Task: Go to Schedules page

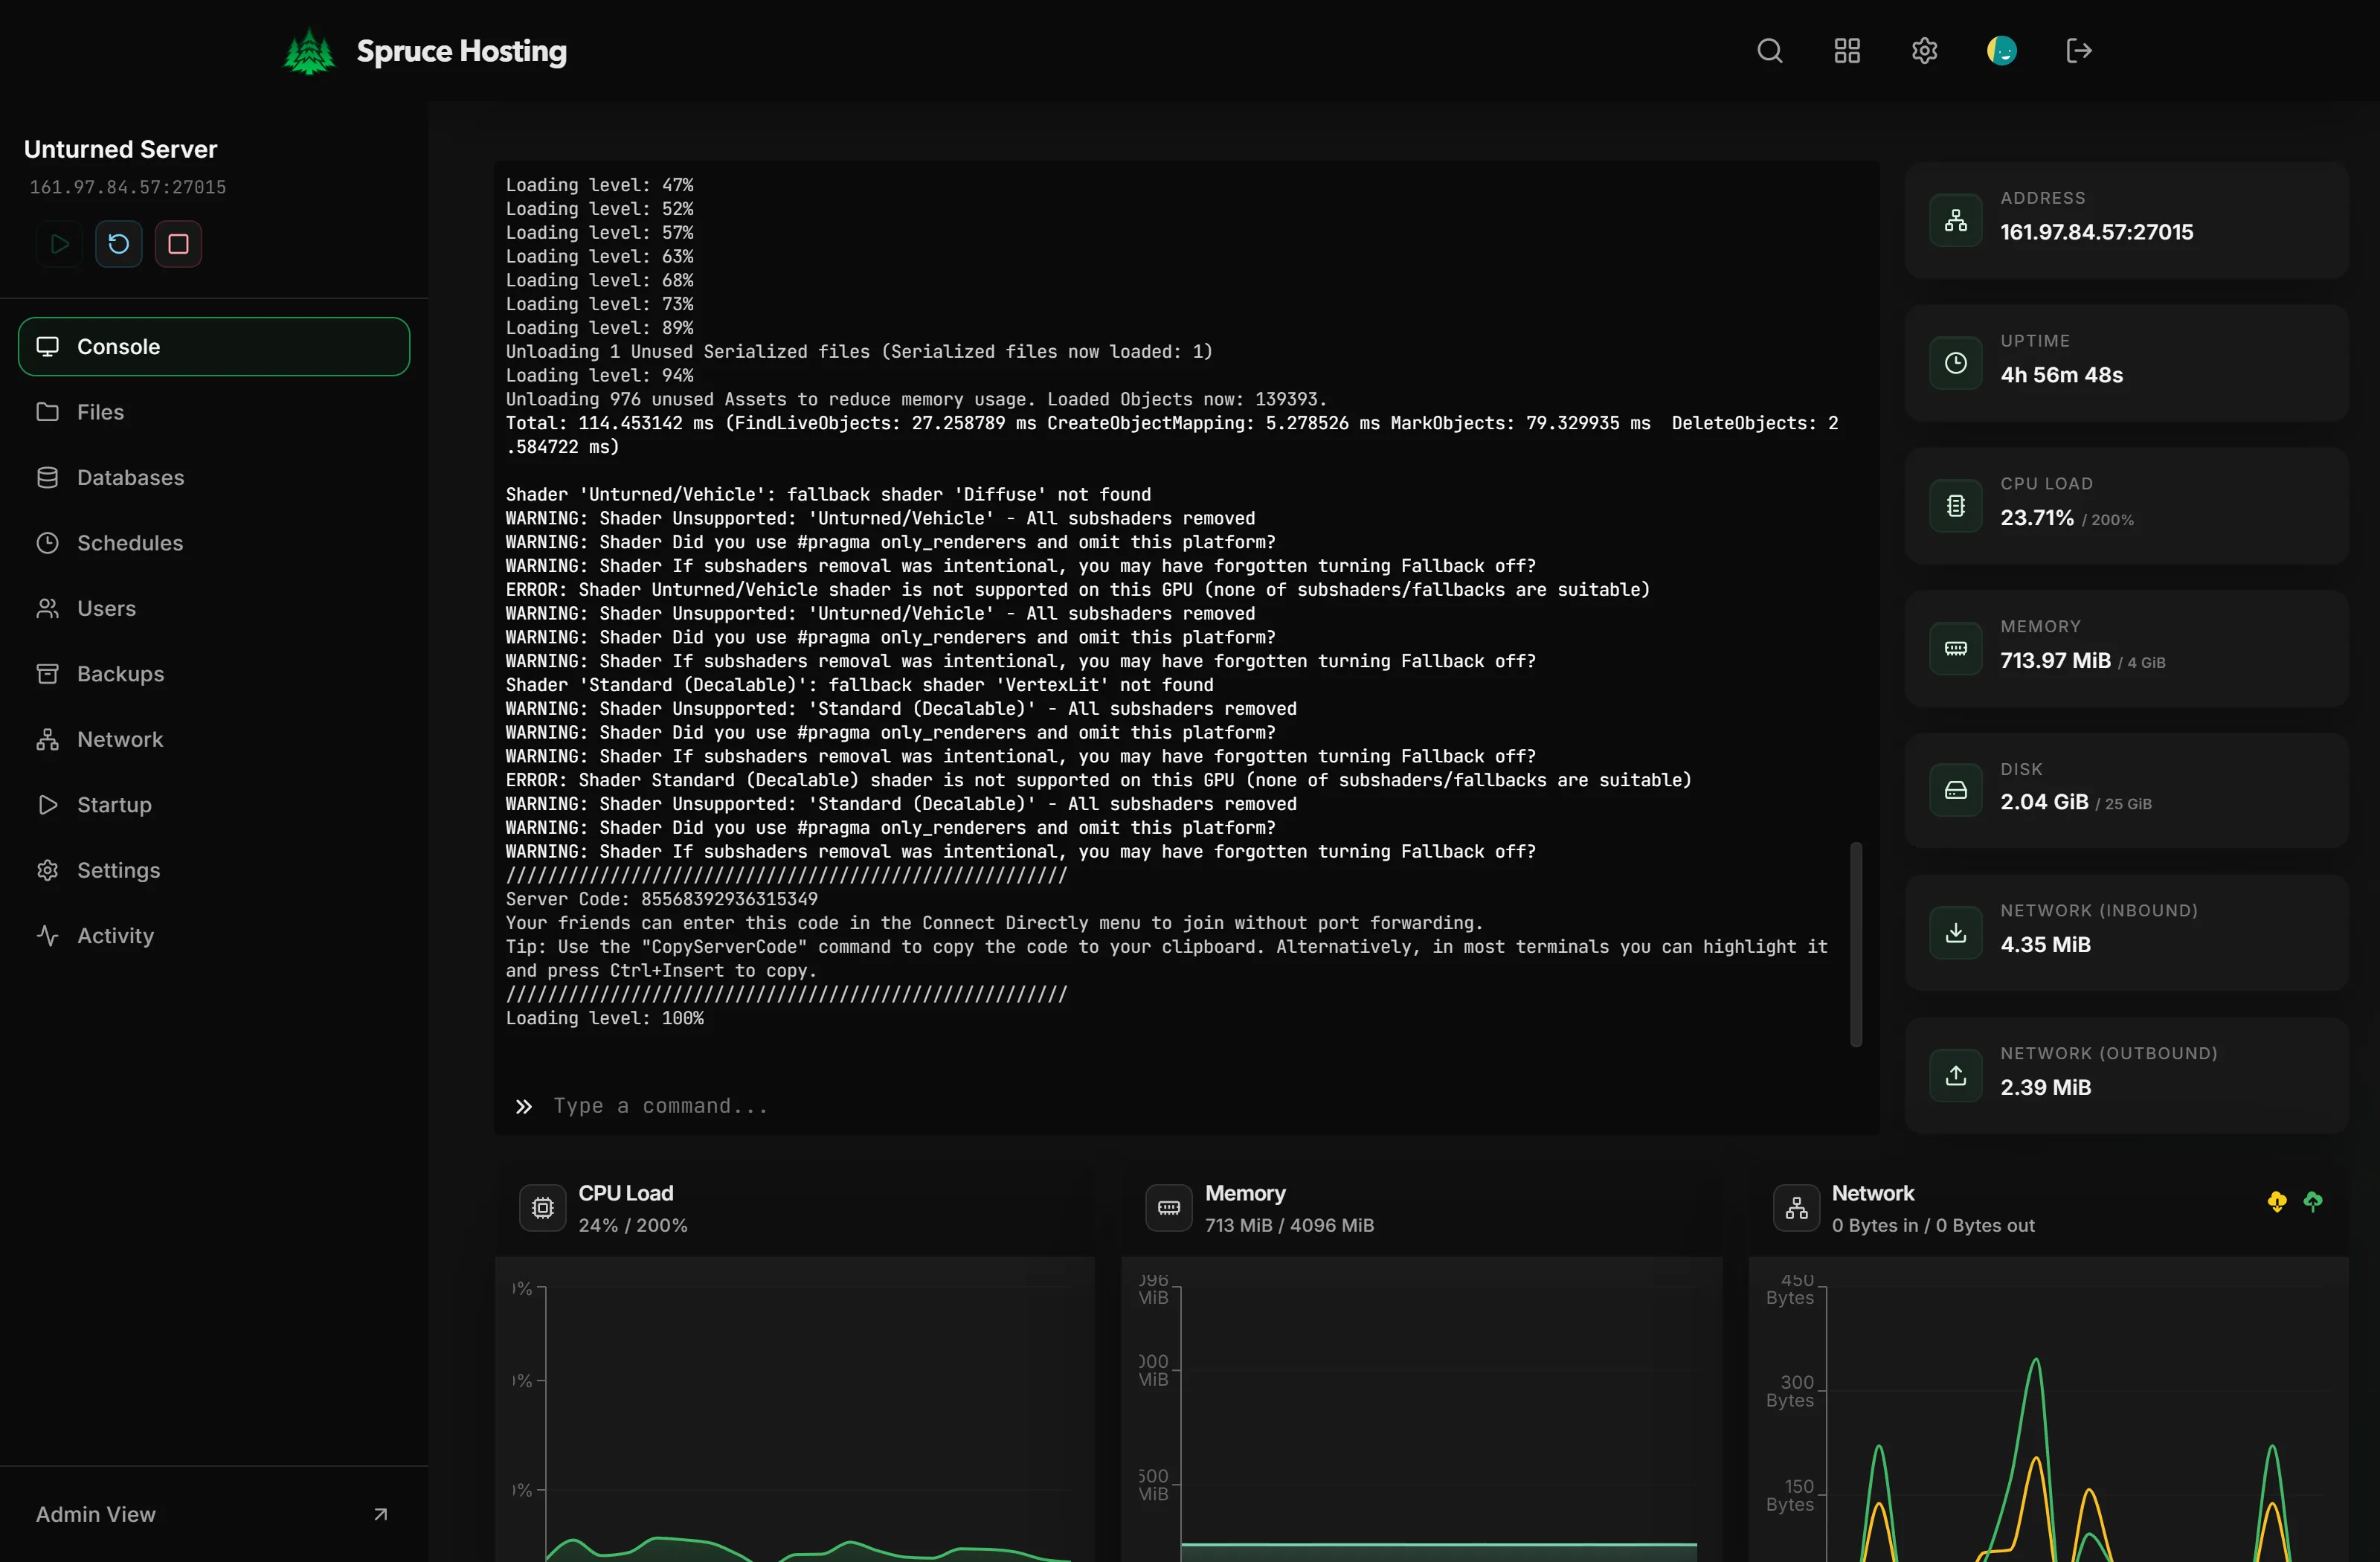Action: pos(214,543)
